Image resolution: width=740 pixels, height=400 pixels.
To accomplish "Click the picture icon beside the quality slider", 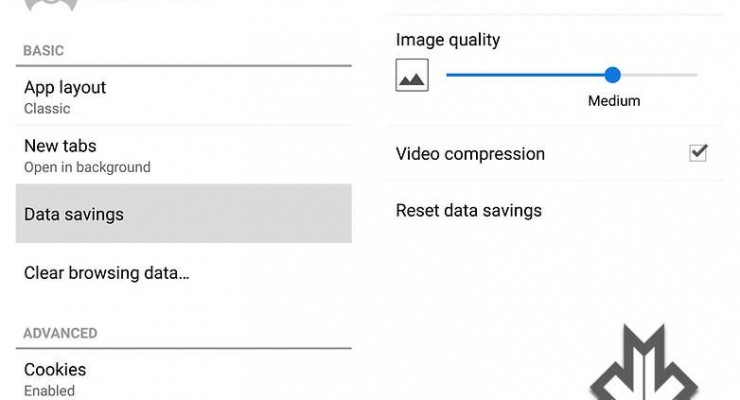I will [412, 75].
